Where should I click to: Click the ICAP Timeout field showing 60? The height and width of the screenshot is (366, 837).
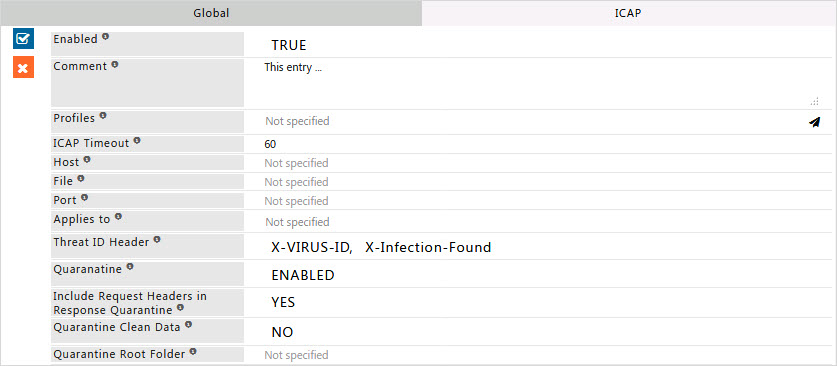click(538, 144)
